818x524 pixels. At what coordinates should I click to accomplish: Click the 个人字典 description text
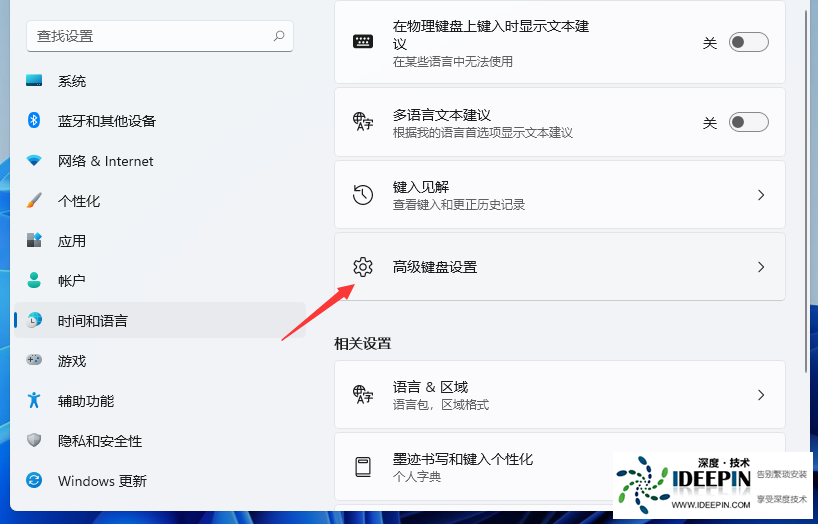click(417, 477)
